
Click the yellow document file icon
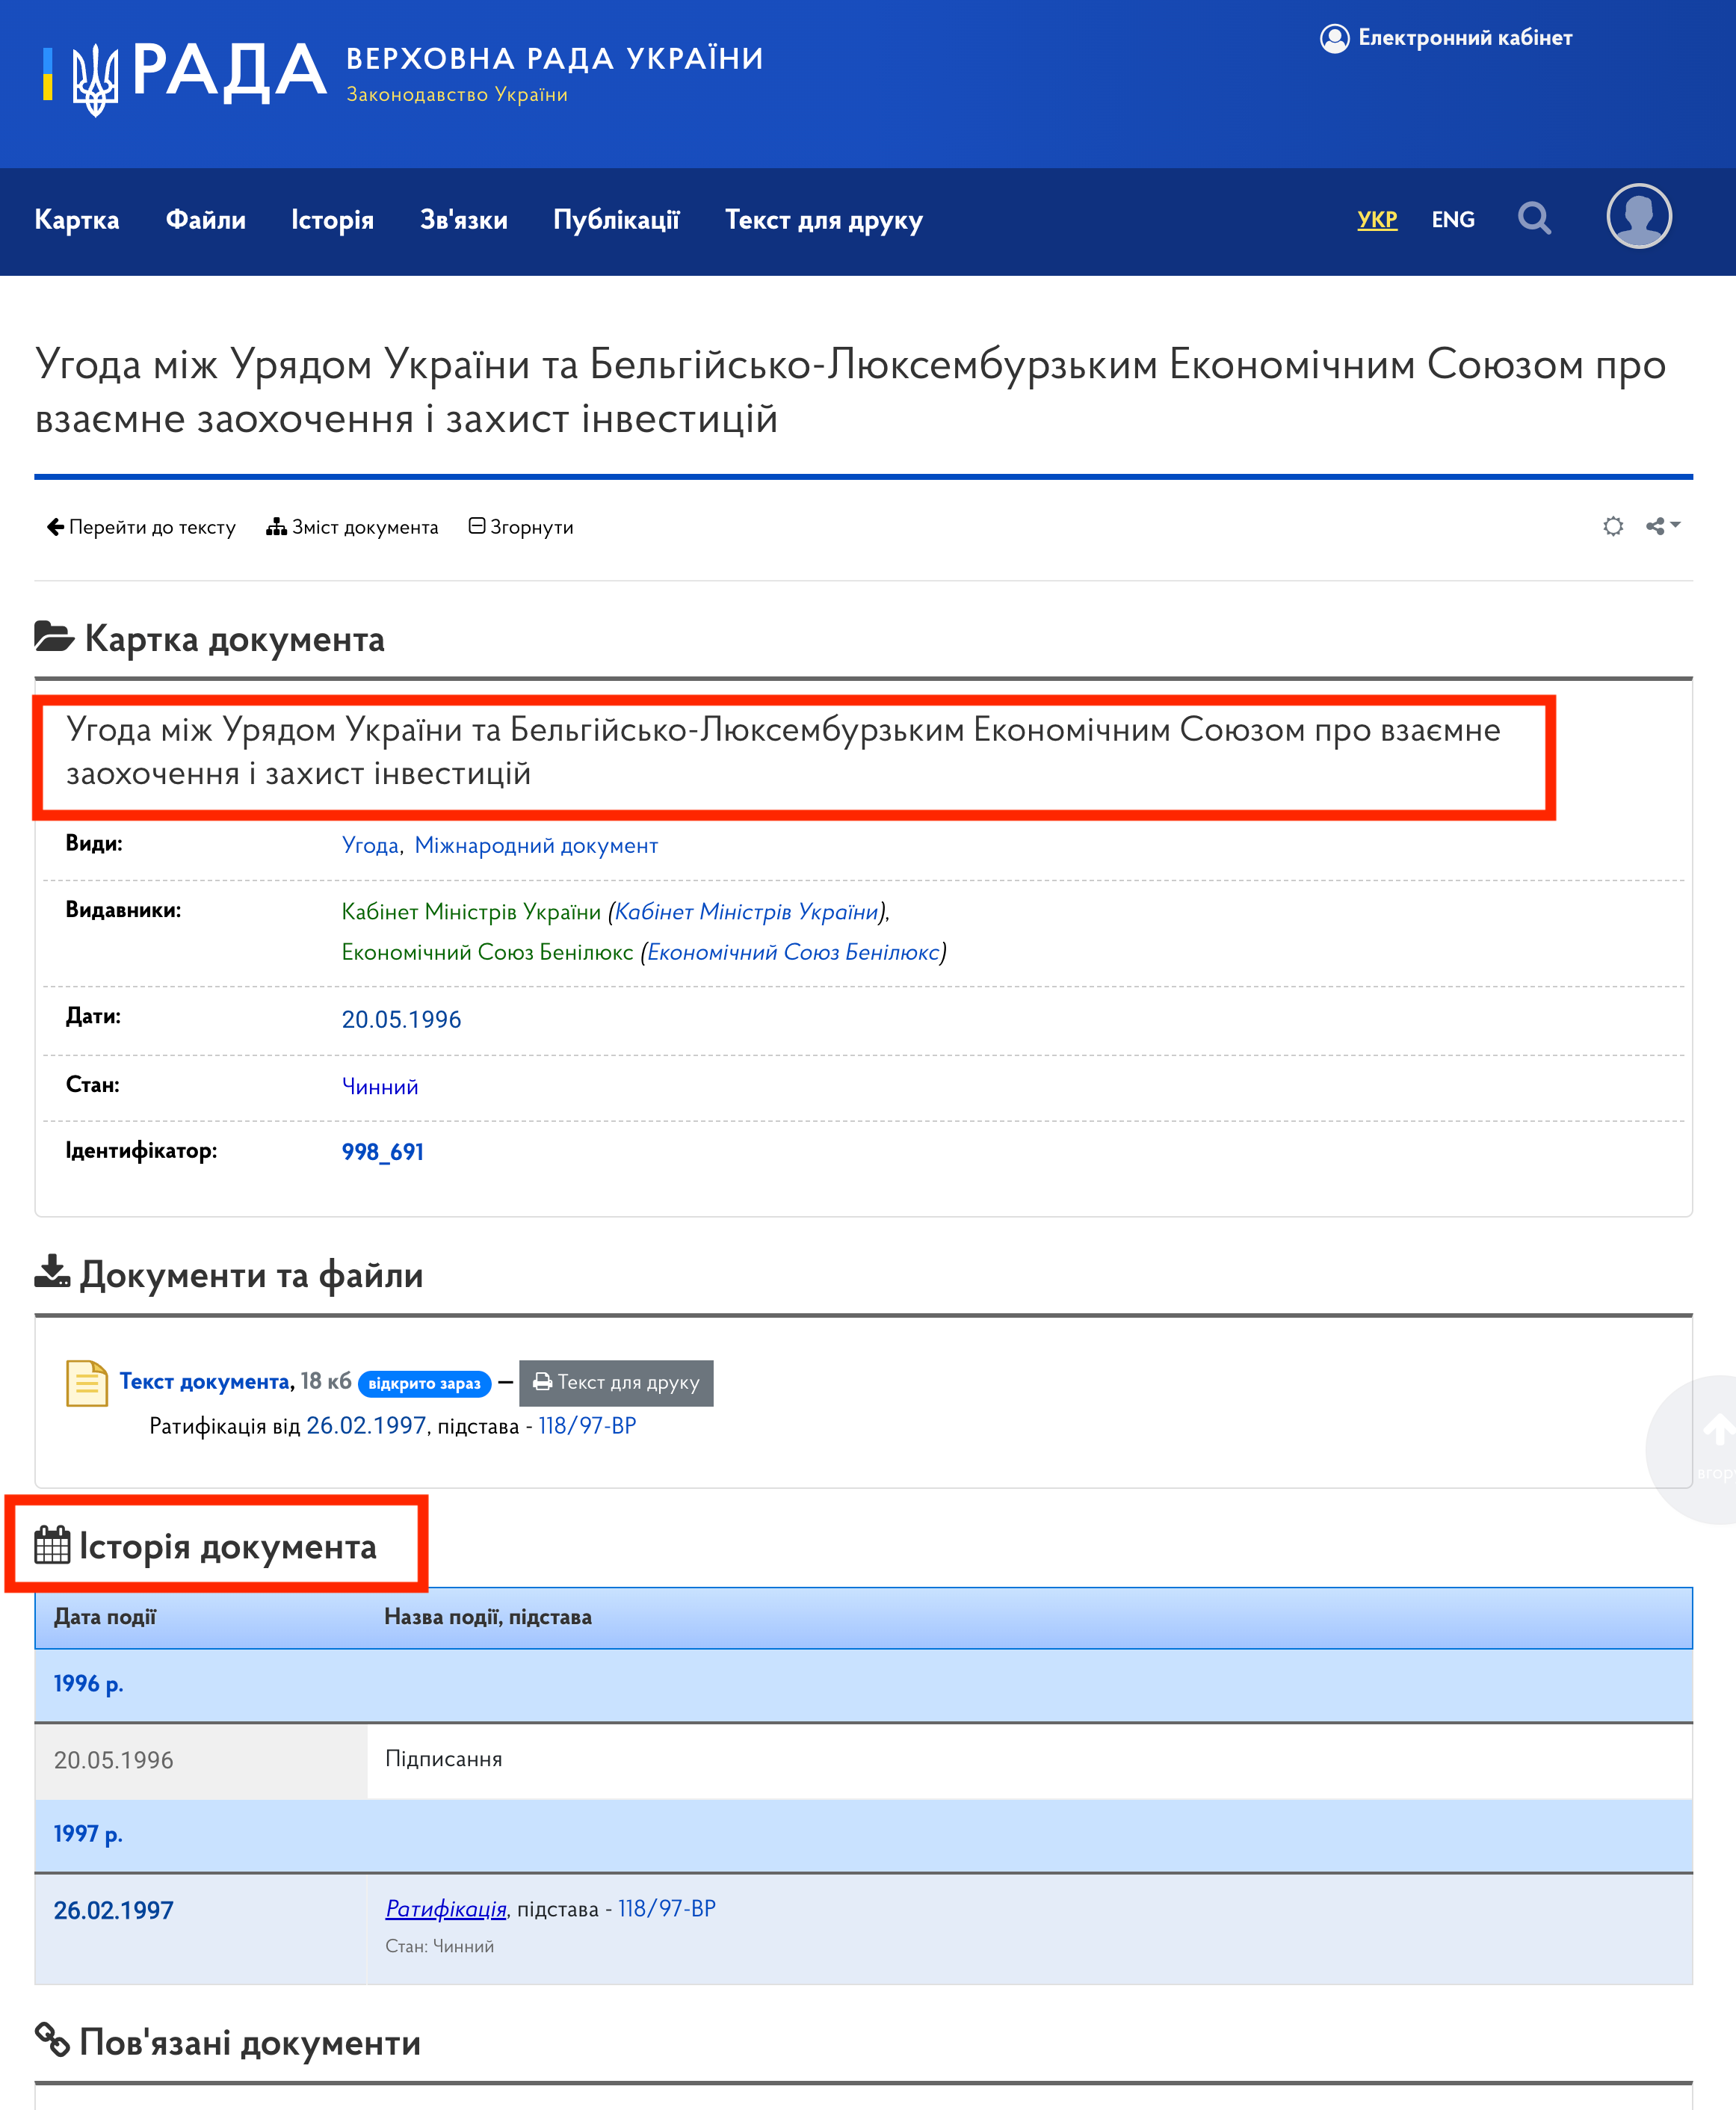tap(87, 1383)
